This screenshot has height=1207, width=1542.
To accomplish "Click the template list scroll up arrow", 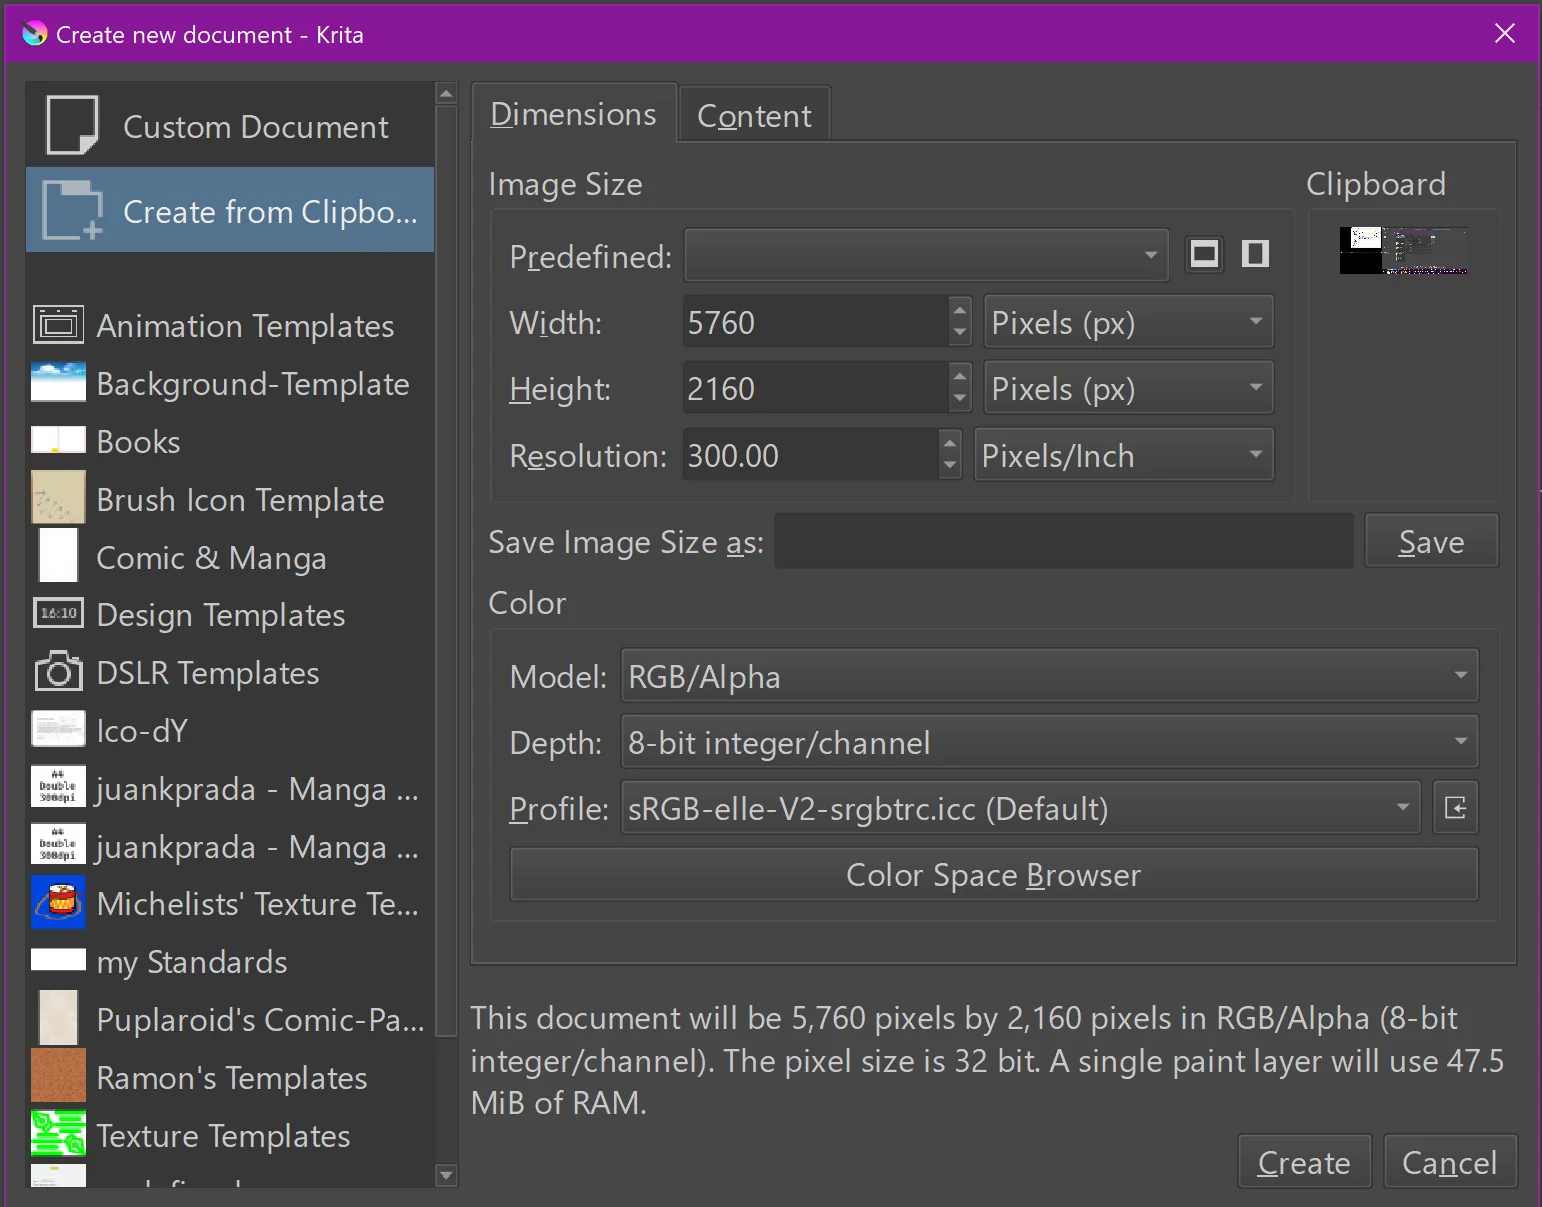I will click(447, 94).
